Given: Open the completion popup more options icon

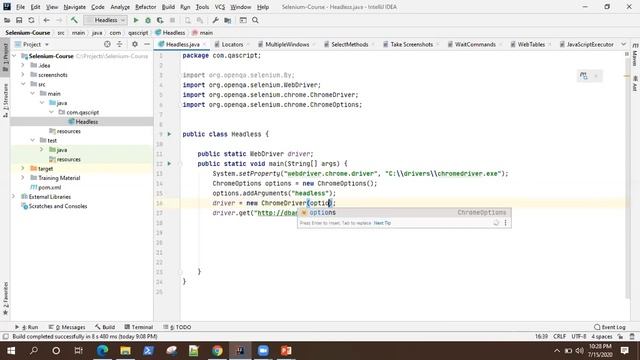Looking at the screenshot, I should 505,223.
